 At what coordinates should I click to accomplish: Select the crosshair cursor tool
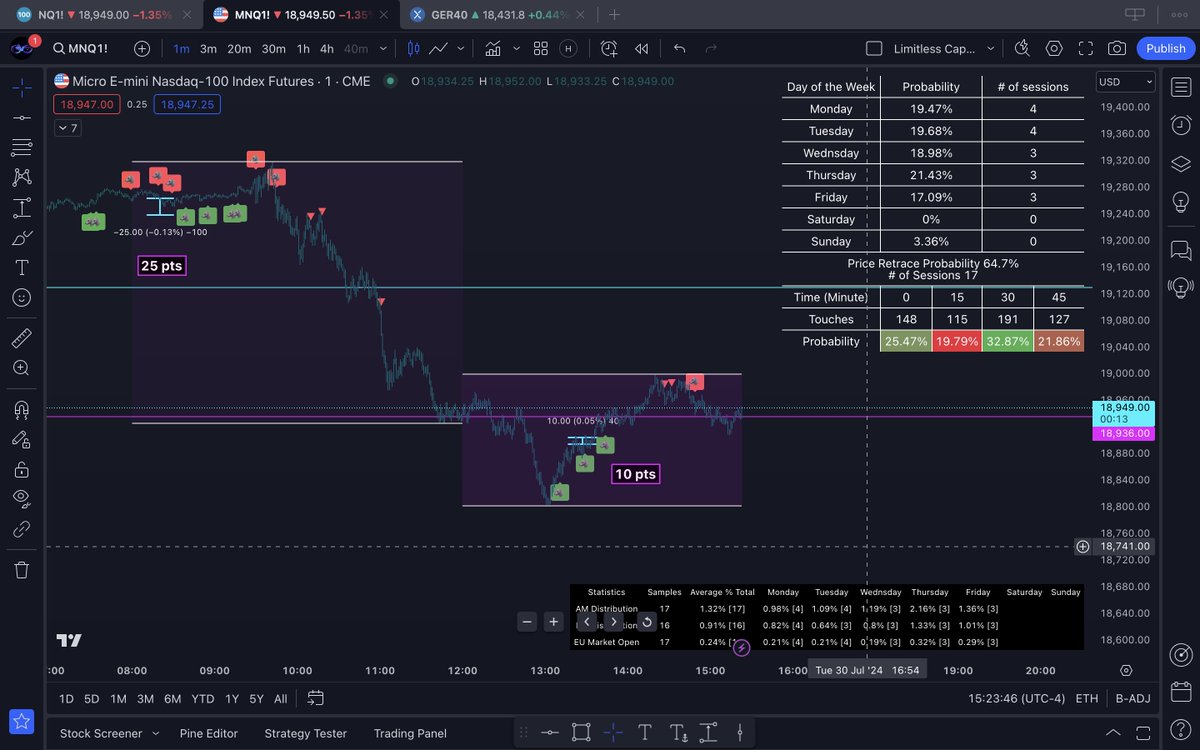(x=21, y=87)
